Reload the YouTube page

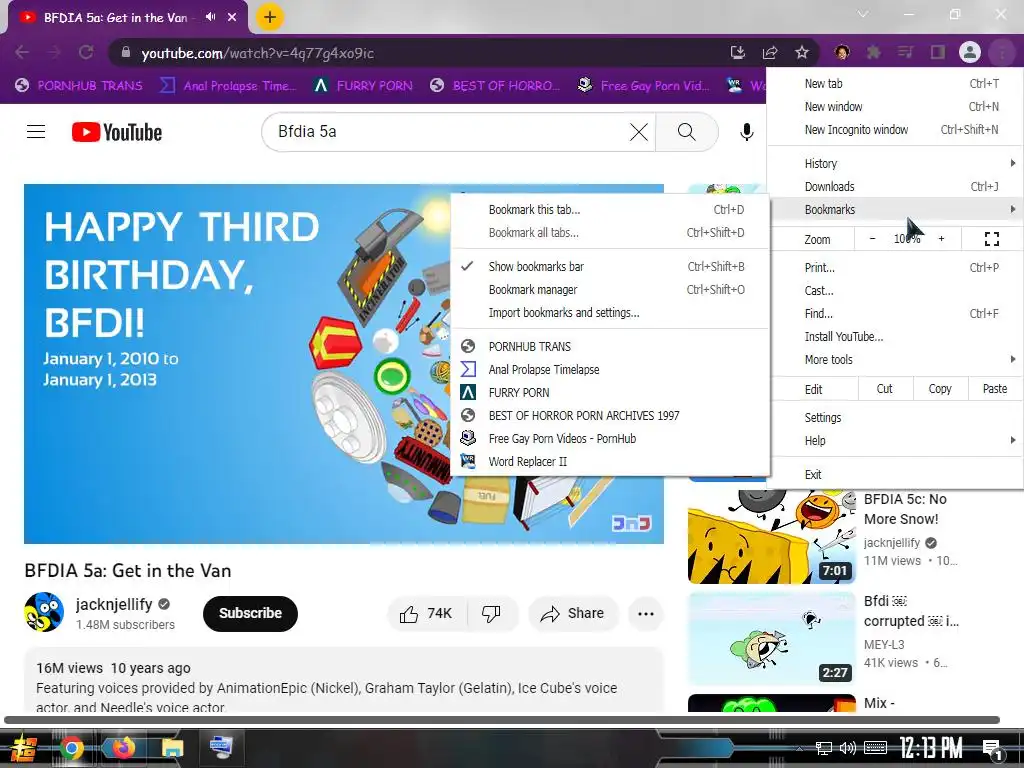coord(86,52)
